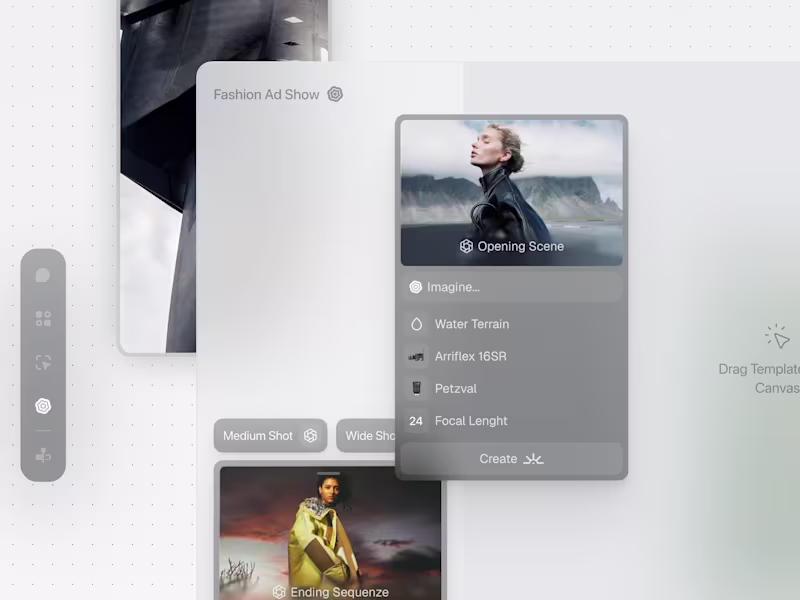Select the shapes grid tool in sidebar
Image resolution: width=800 pixels, height=600 pixels.
tap(43, 318)
